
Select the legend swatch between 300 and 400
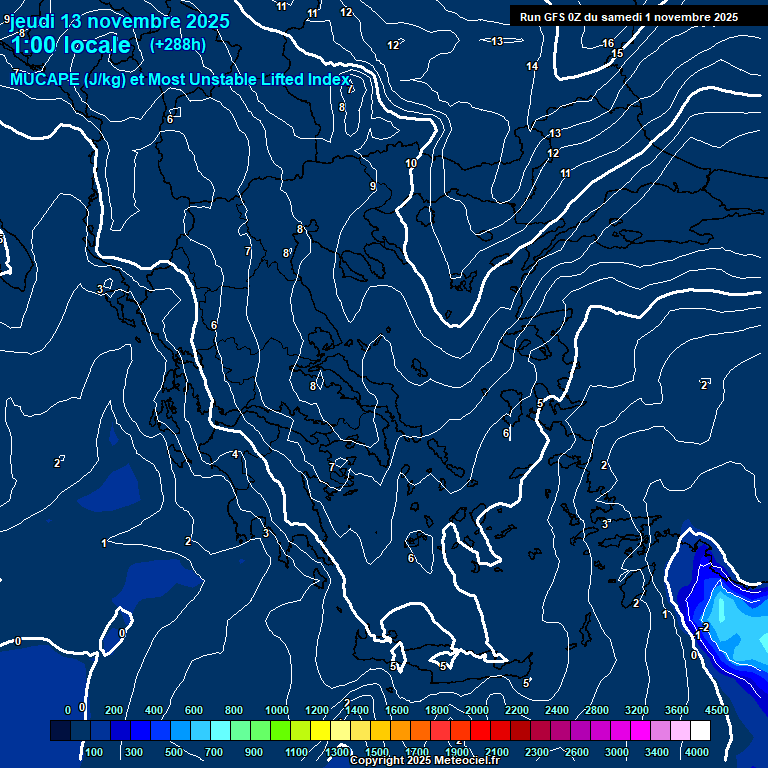pos(141,730)
